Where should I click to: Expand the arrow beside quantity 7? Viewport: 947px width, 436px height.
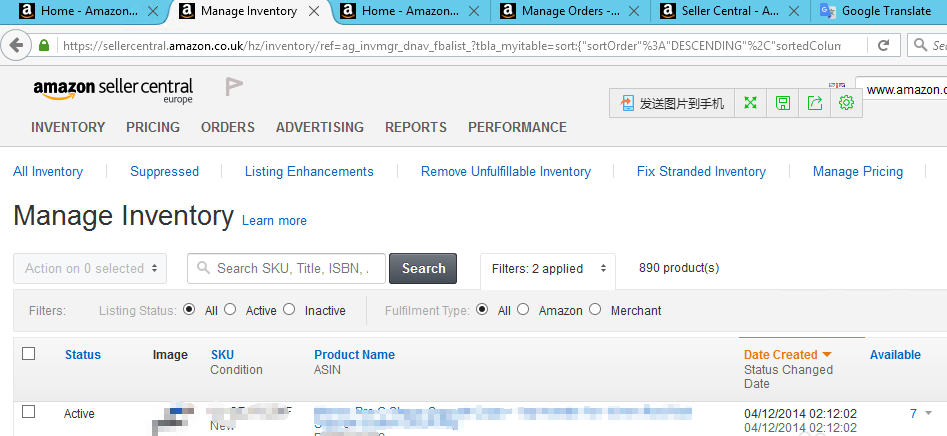[x=928, y=414]
